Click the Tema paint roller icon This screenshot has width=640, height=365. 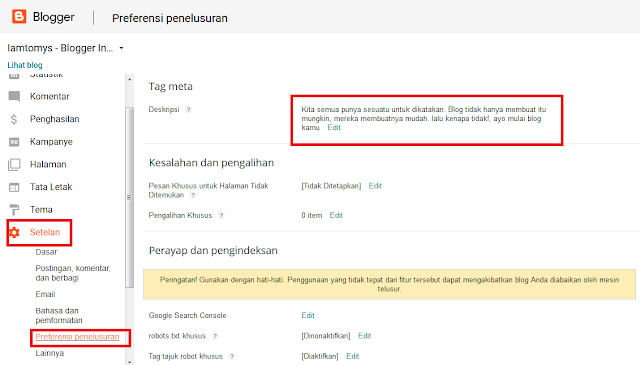[14, 209]
